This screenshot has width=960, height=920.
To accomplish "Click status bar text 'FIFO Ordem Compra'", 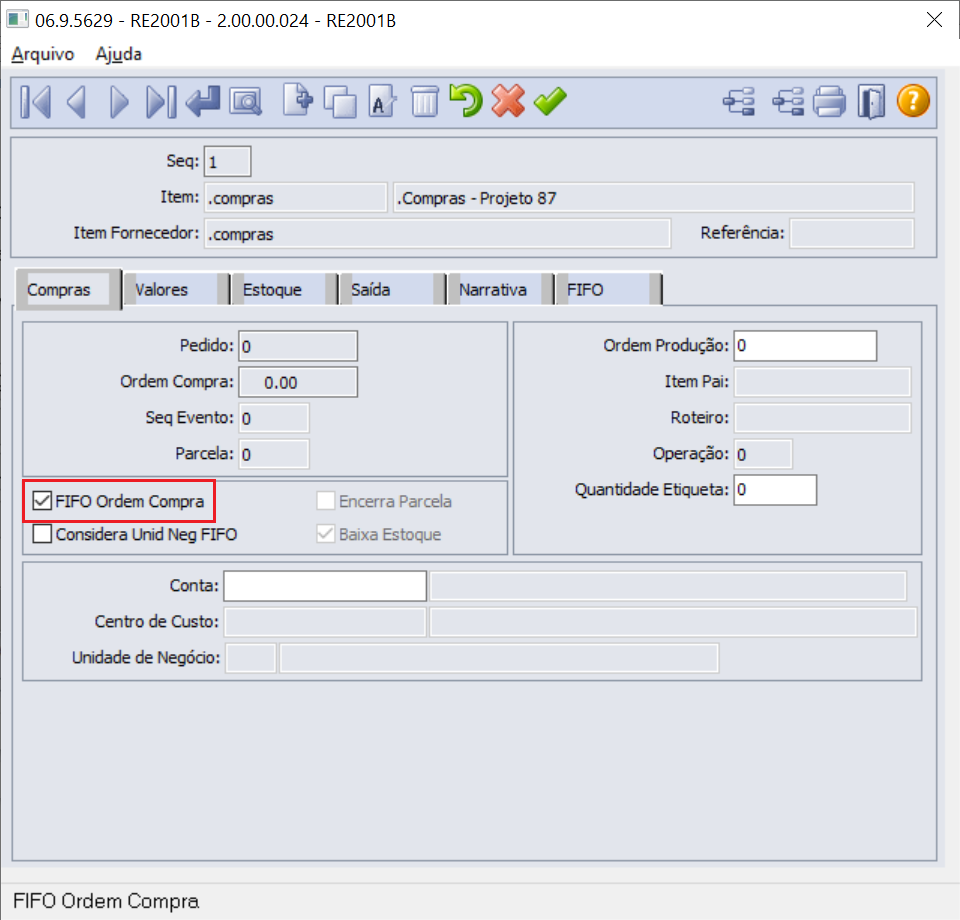I will point(106,901).
